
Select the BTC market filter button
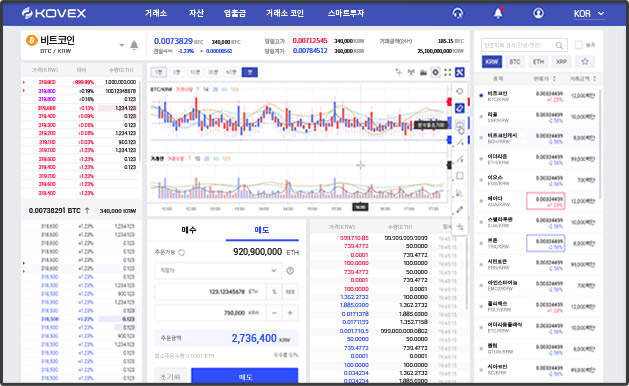515,61
